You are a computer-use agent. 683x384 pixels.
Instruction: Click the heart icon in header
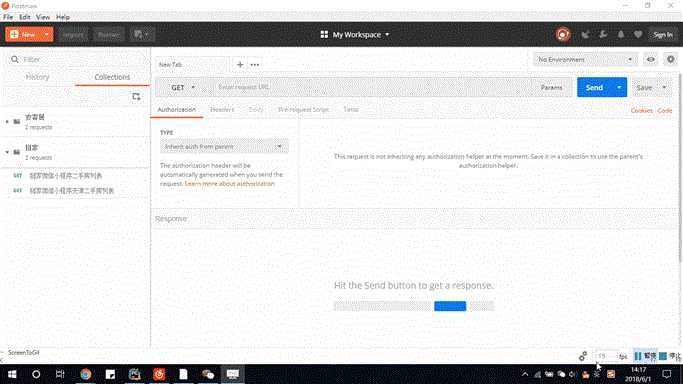[638, 34]
